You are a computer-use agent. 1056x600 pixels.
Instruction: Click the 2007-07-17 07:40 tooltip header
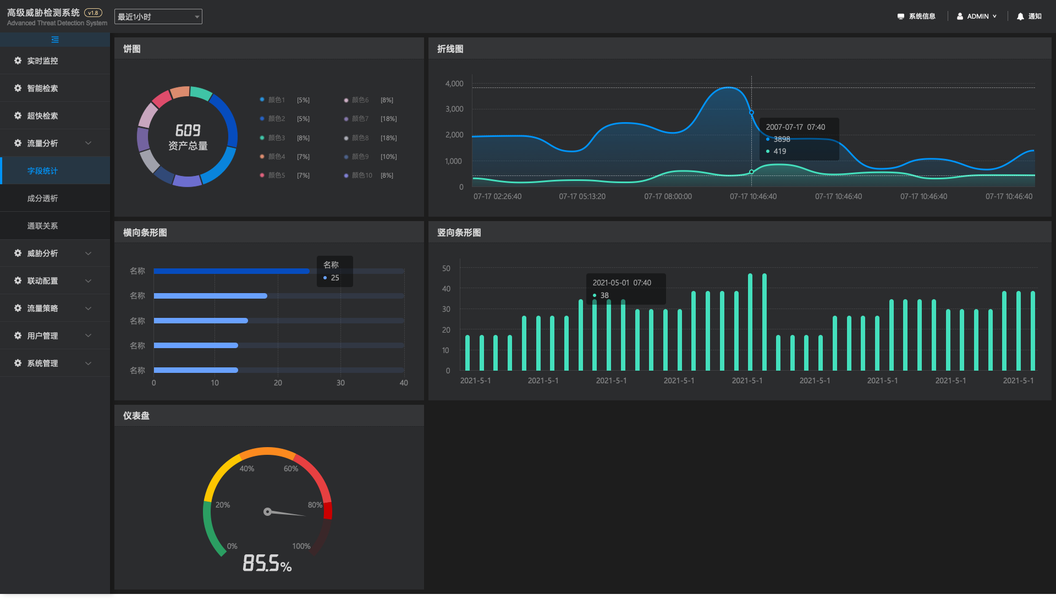795,127
